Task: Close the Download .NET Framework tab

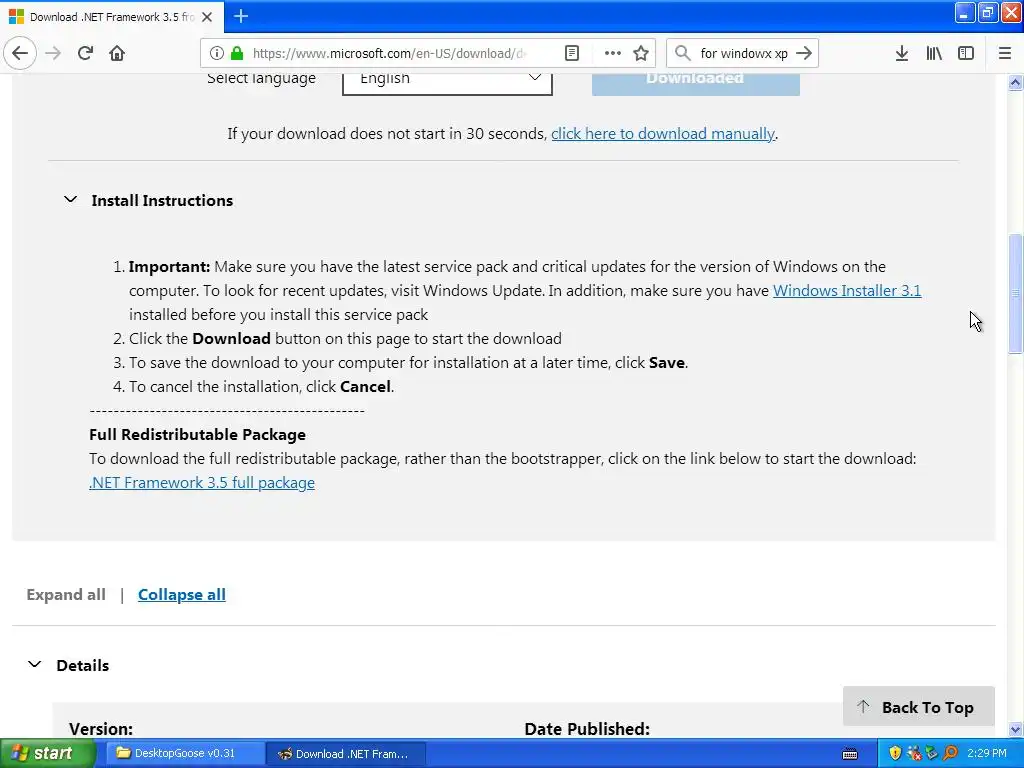Action: point(207,17)
